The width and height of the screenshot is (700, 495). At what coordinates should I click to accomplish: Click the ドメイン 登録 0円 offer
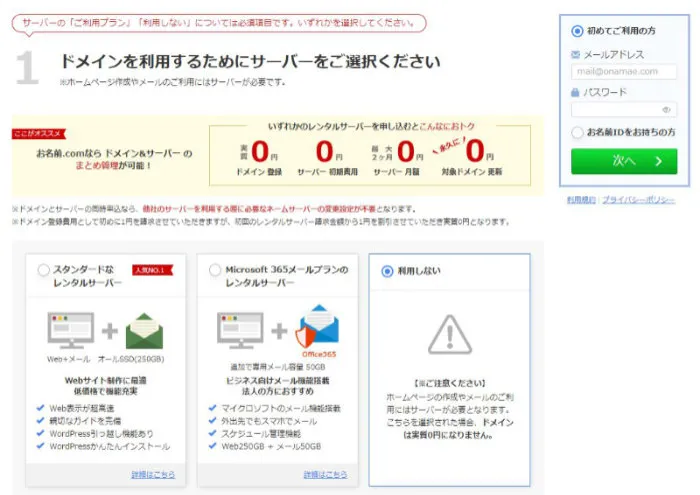click(x=259, y=157)
